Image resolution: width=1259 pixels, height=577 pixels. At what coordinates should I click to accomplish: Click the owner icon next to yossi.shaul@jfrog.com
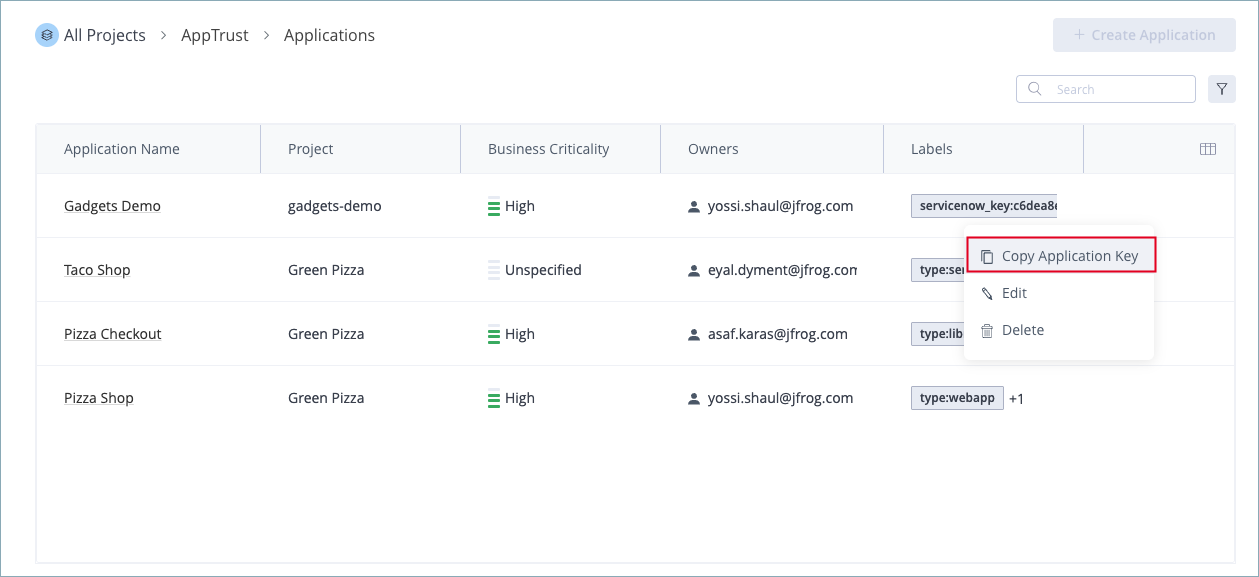(x=692, y=206)
